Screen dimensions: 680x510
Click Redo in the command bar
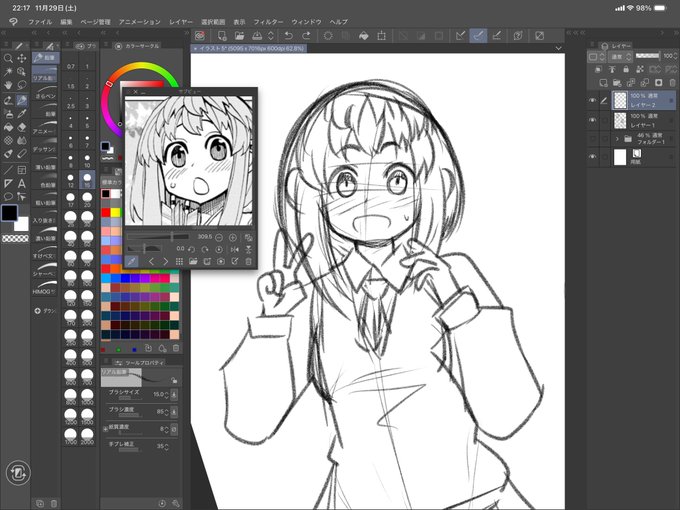(x=306, y=36)
